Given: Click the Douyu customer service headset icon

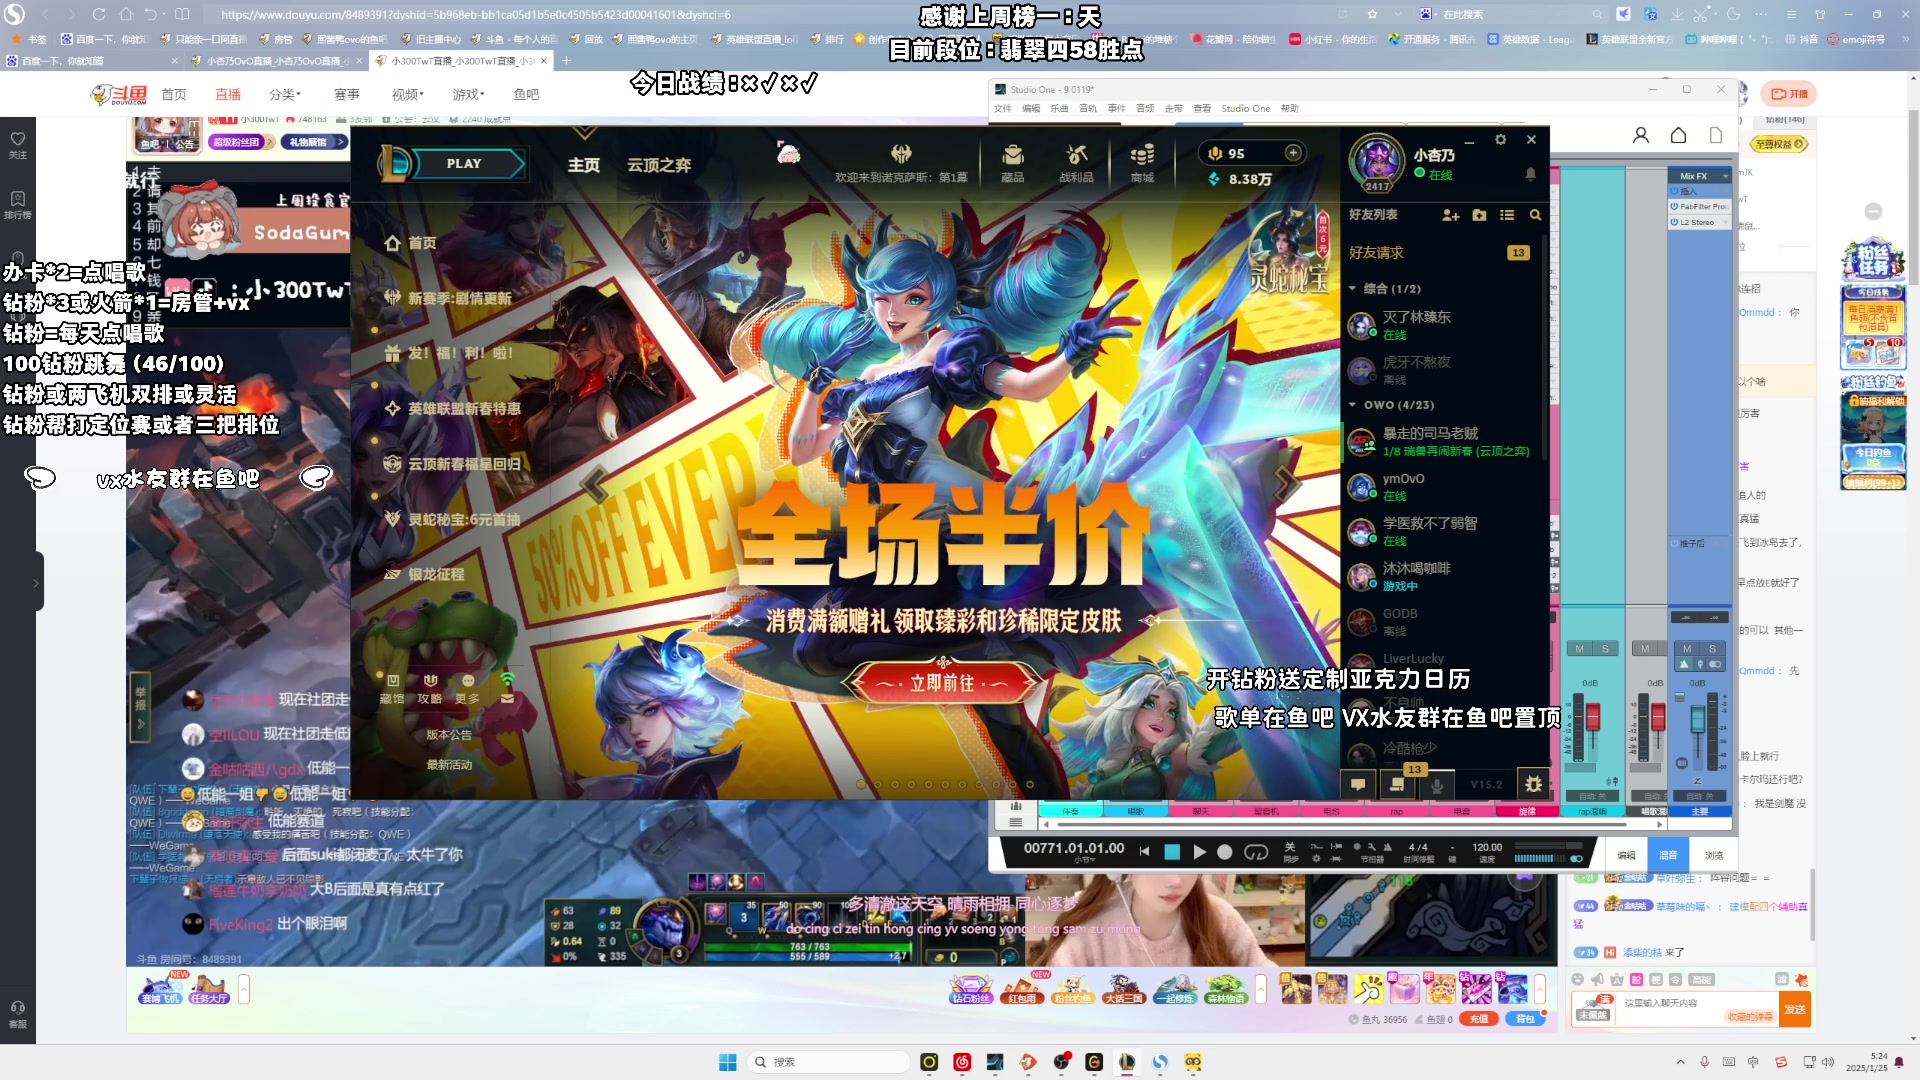Looking at the screenshot, I should coord(18,1007).
